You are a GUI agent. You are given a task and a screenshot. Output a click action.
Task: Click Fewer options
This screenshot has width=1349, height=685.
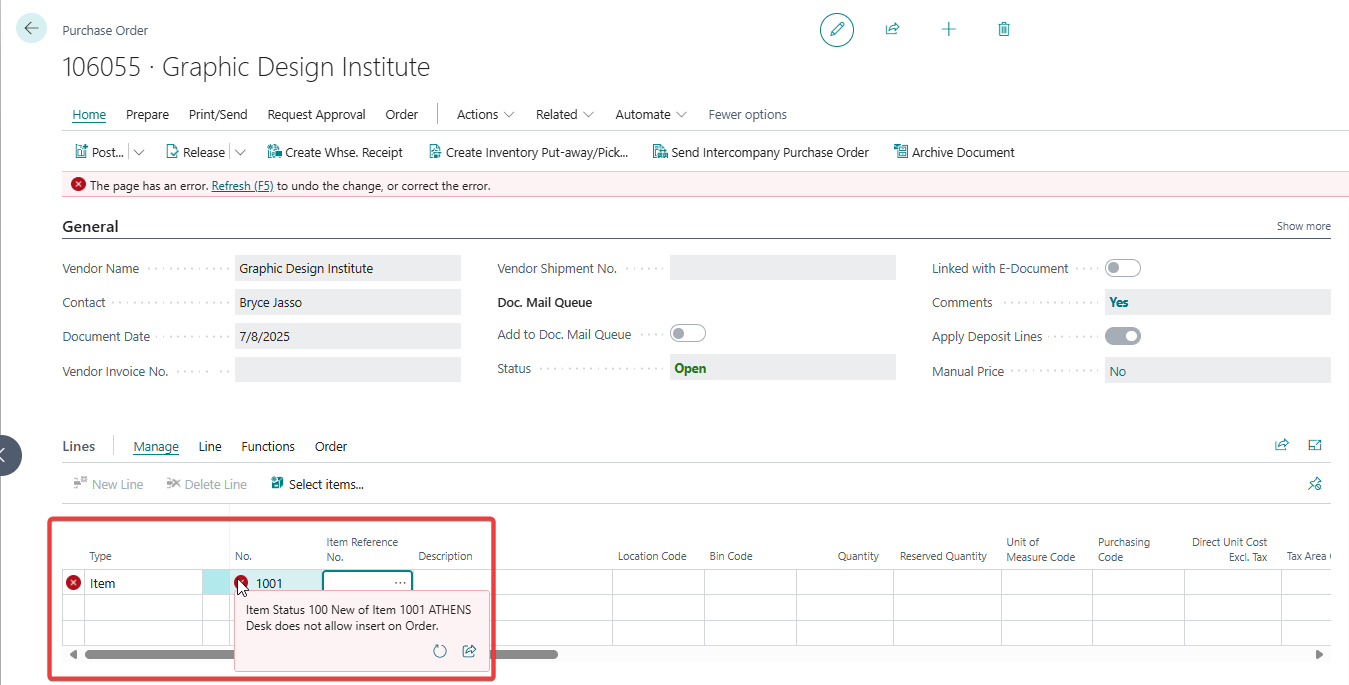pos(748,114)
